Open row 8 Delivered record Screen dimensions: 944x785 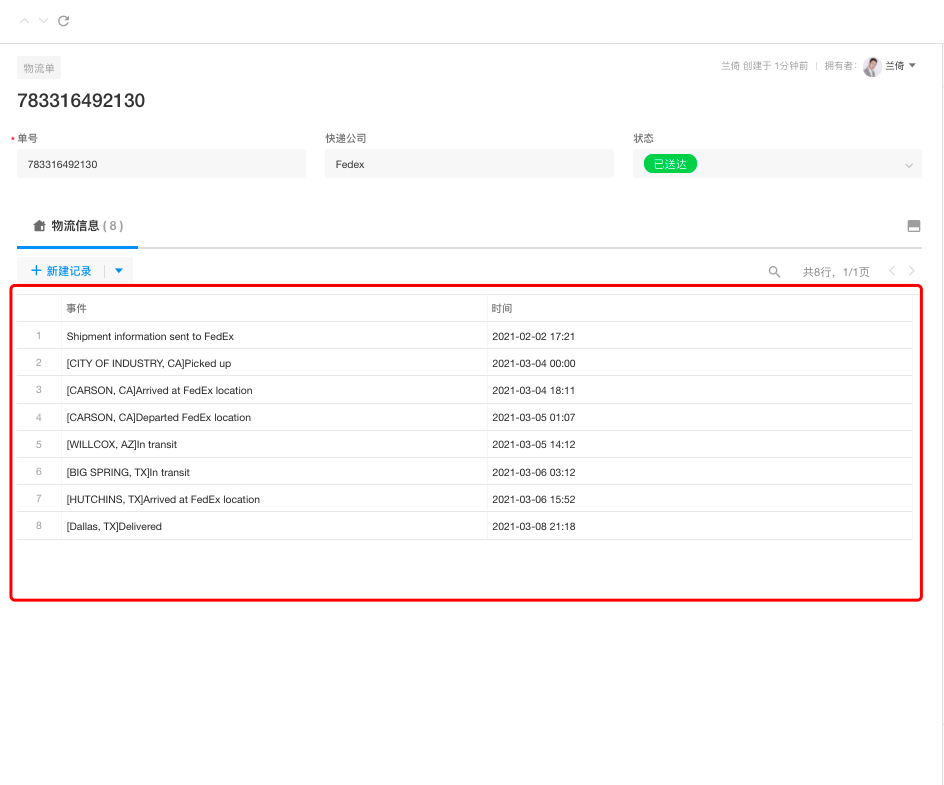pyautogui.click(x=114, y=526)
